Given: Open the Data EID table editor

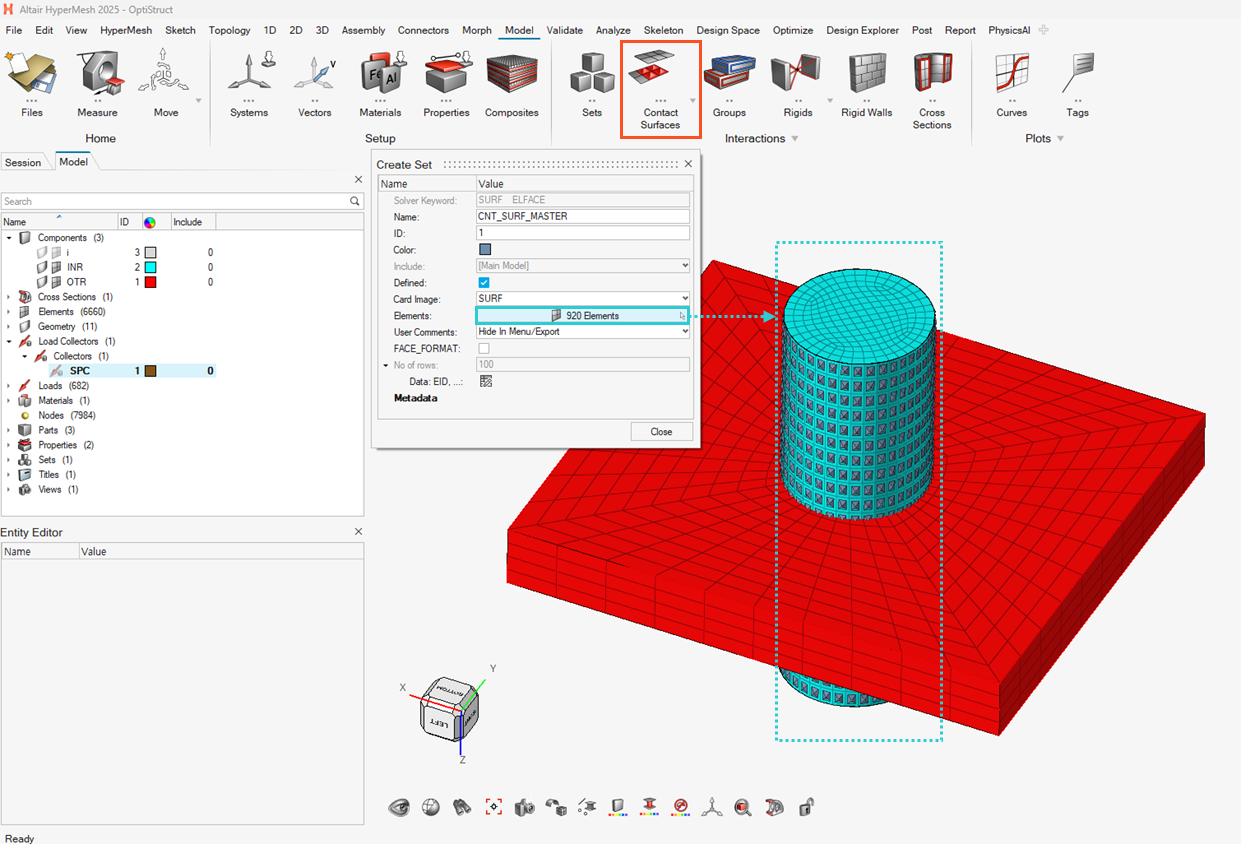Looking at the screenshot, I should tap(486, 381).
